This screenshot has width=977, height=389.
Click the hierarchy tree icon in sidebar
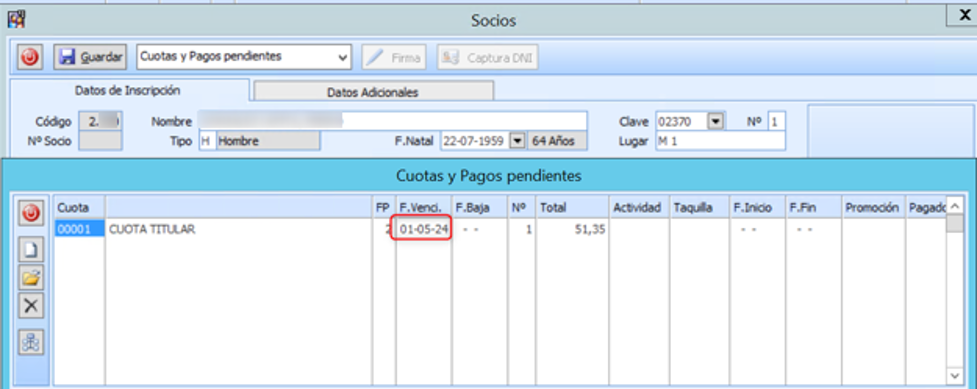(31, 342)
